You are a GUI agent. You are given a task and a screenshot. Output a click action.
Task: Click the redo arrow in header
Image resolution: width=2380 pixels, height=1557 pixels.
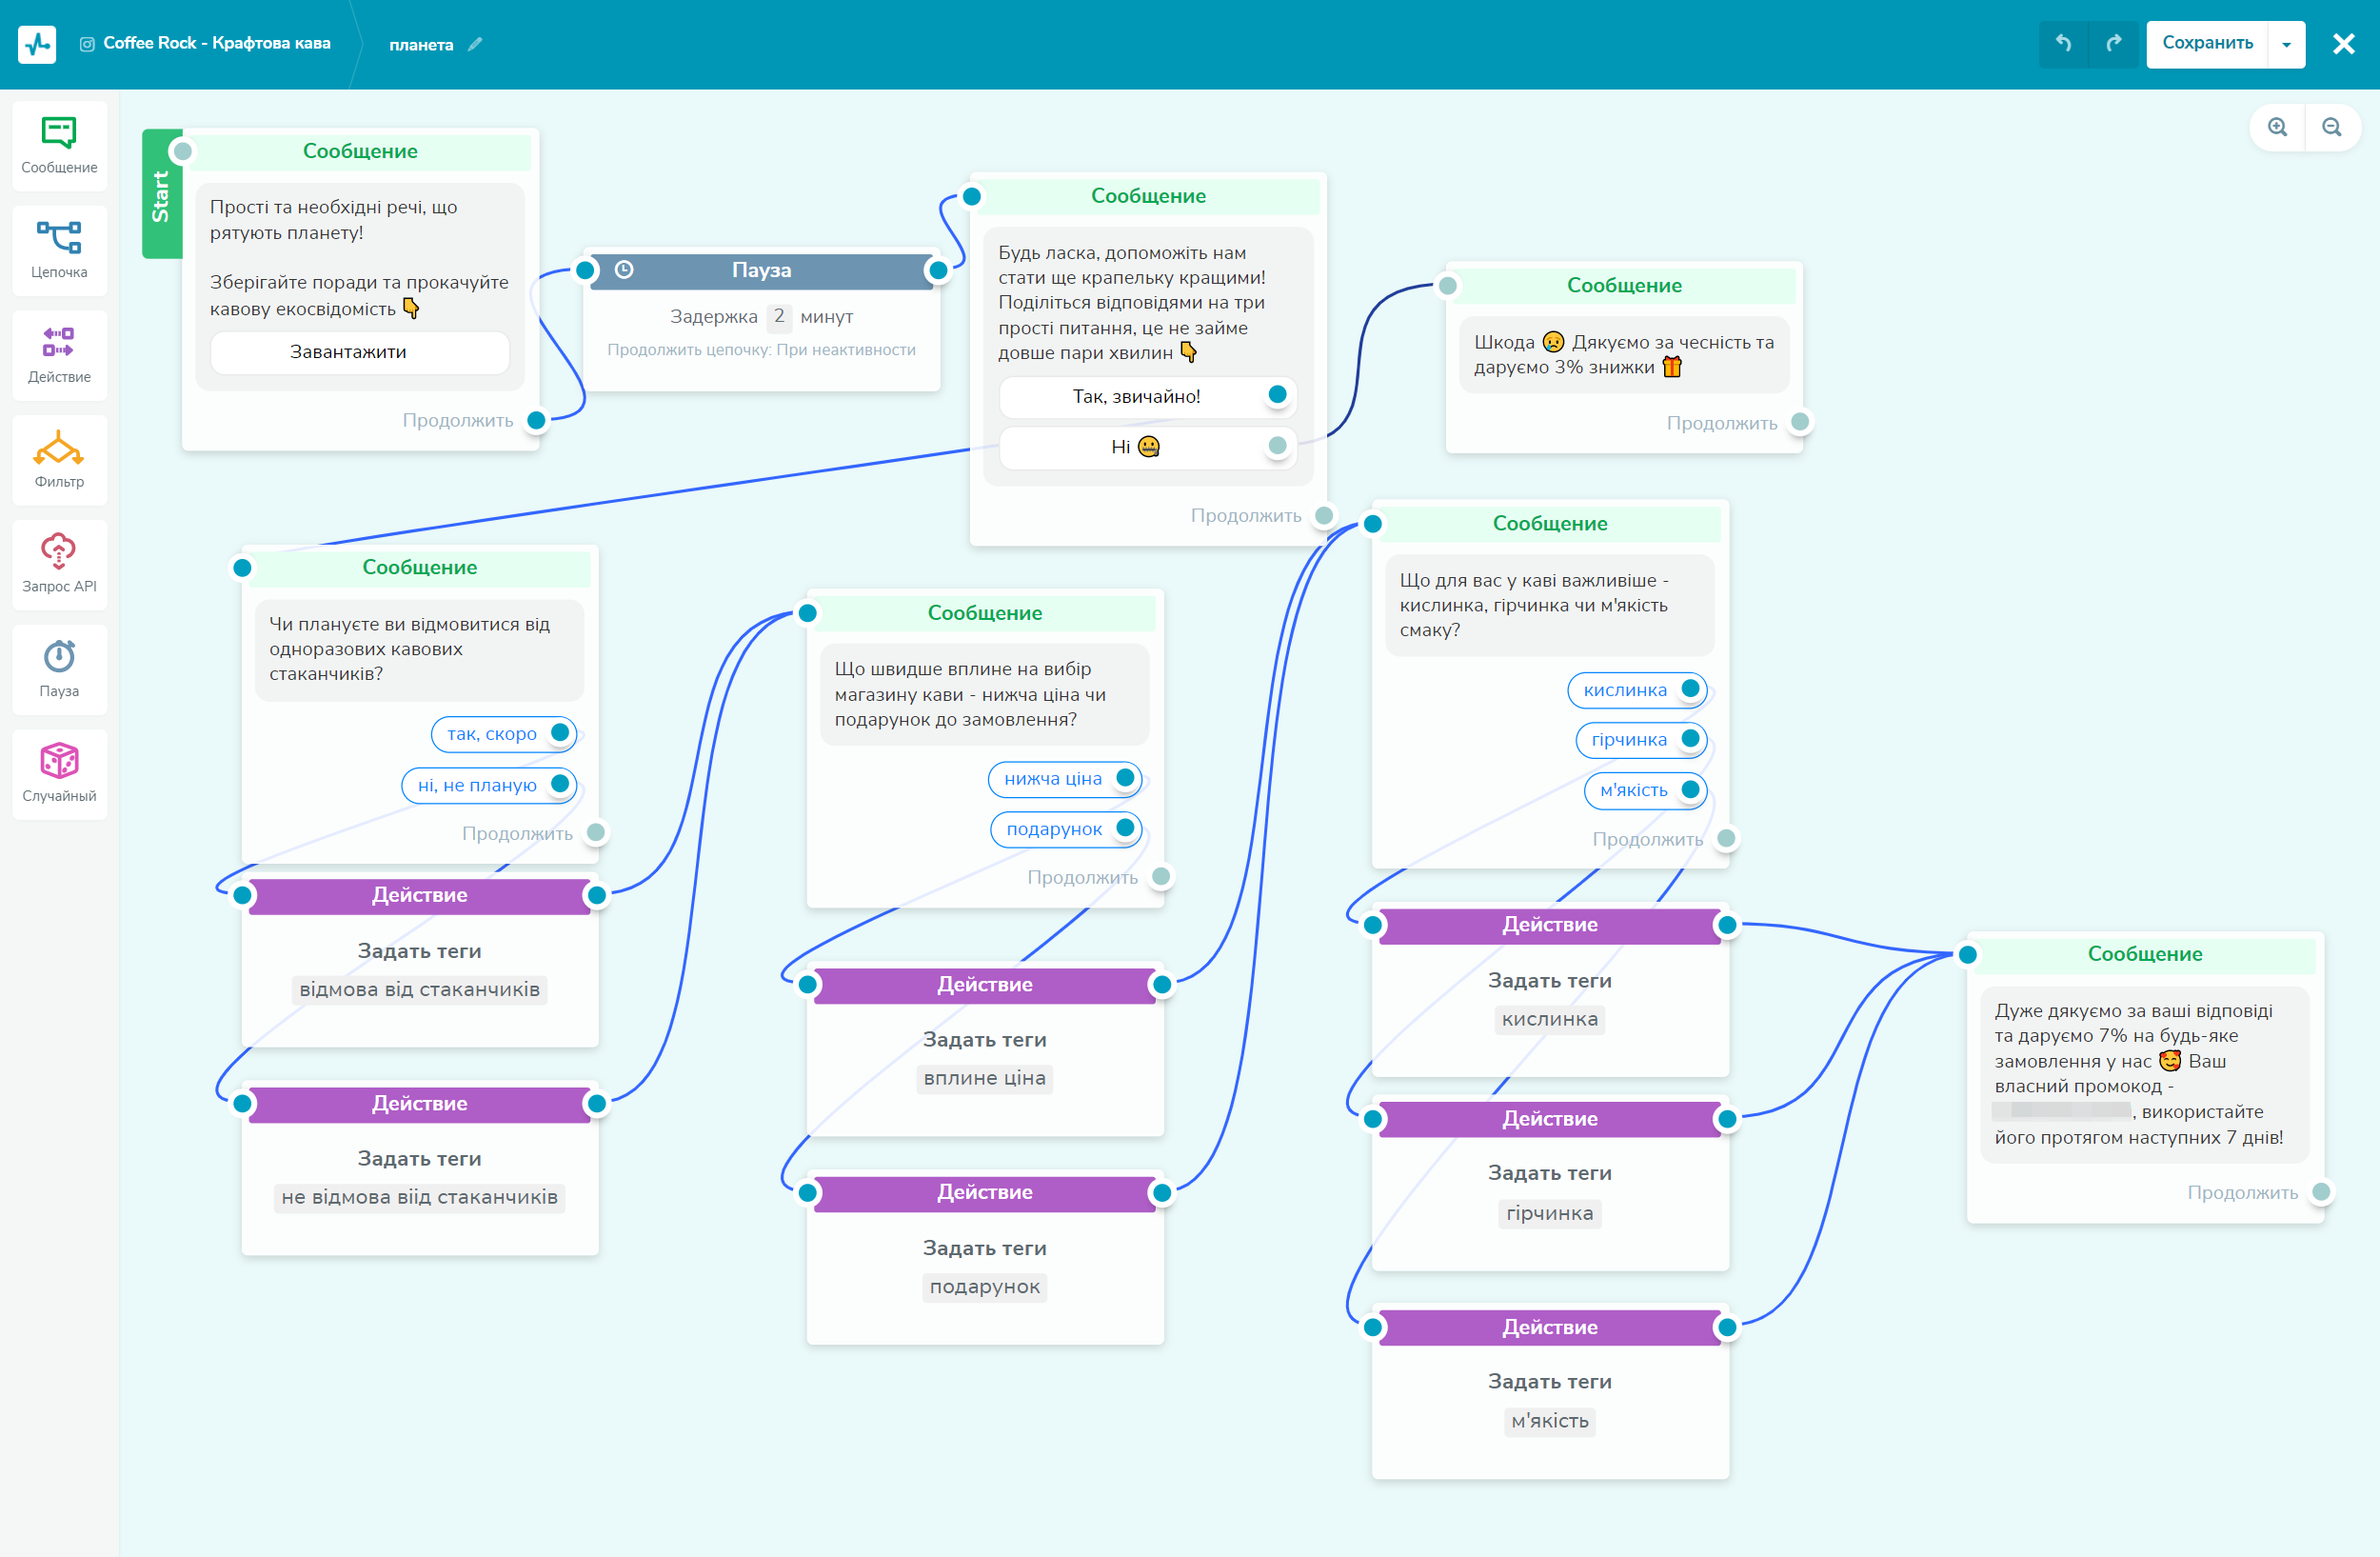coord(2113,43)
